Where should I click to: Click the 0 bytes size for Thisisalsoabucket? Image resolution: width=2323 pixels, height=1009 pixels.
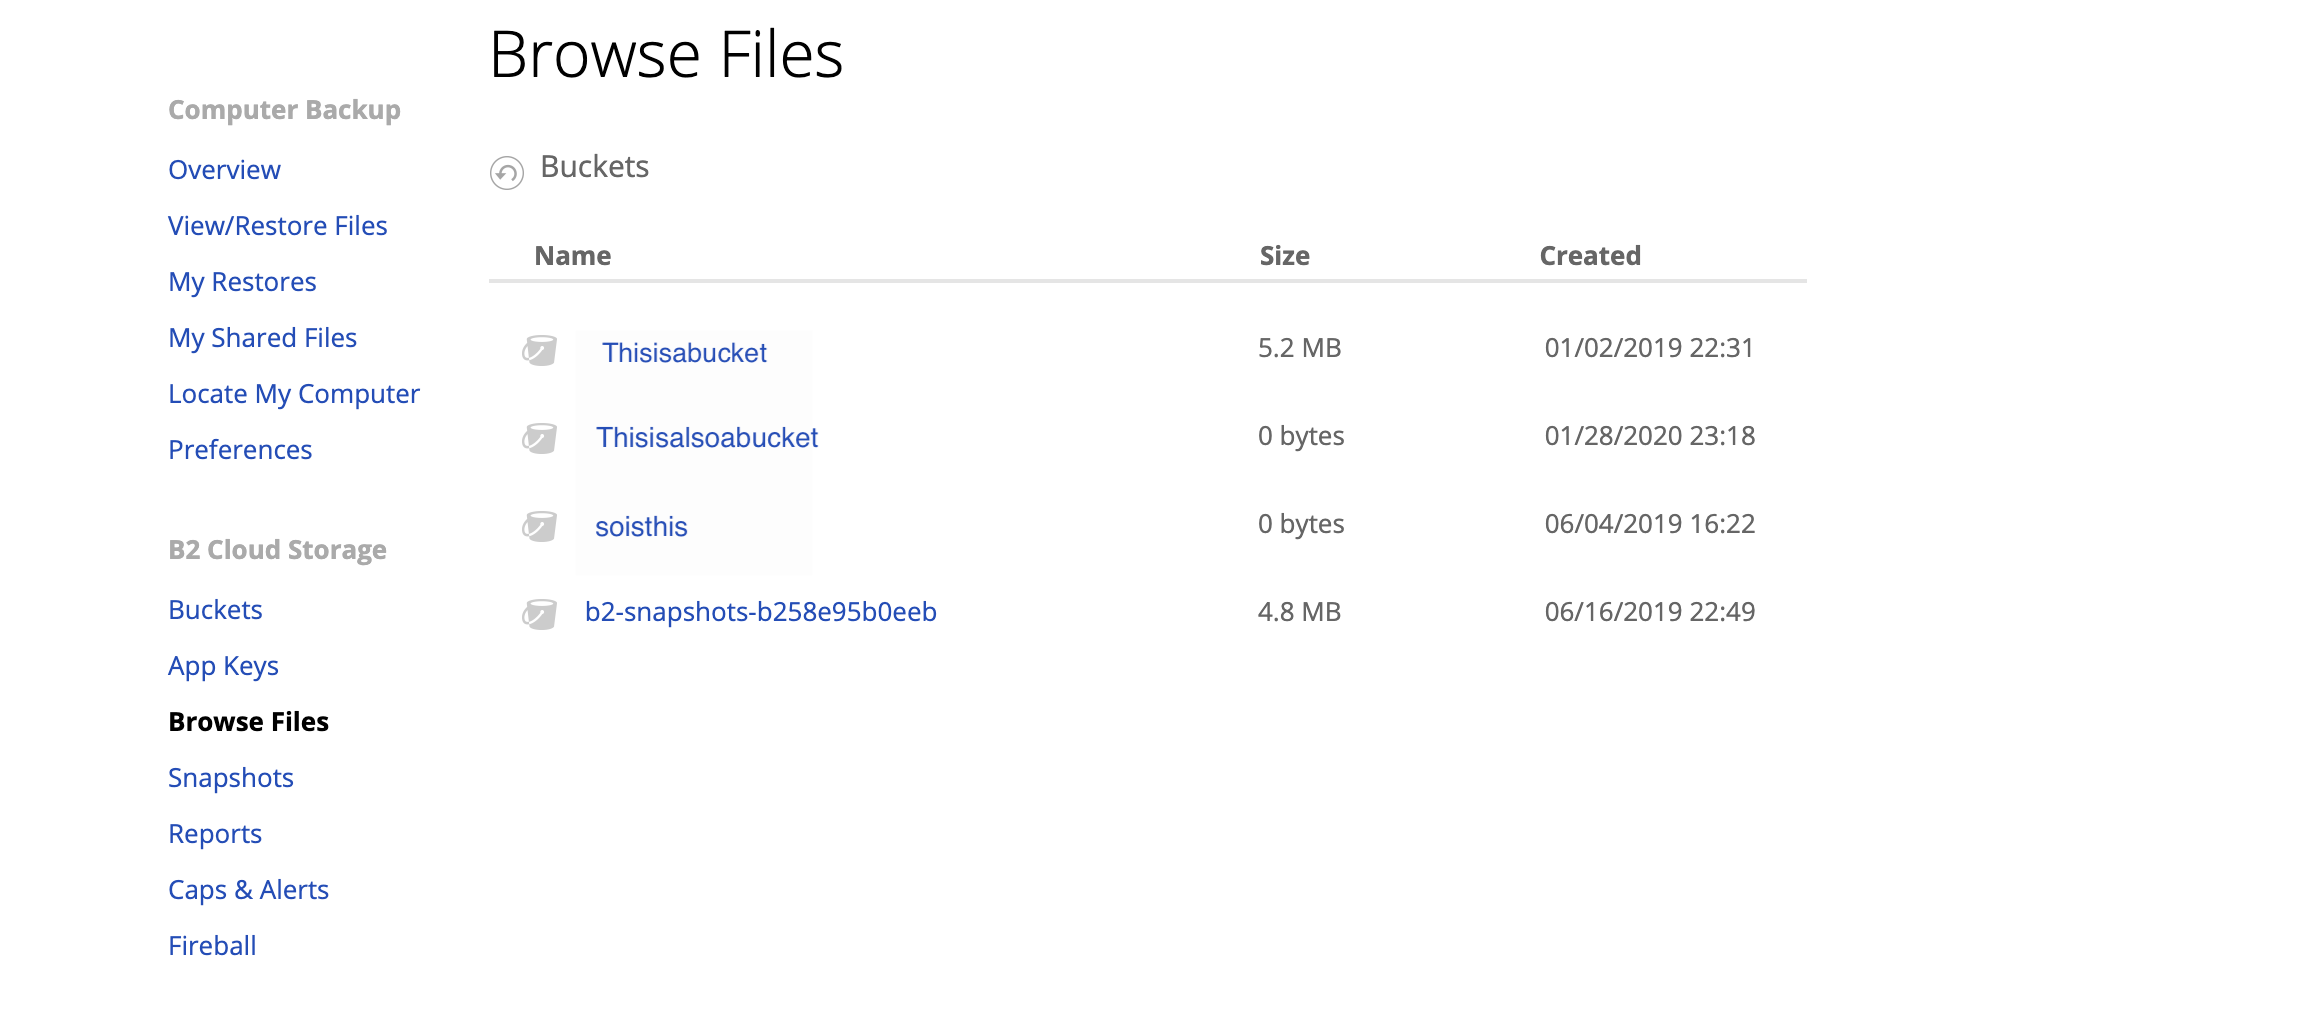[x=1301, y=436]
